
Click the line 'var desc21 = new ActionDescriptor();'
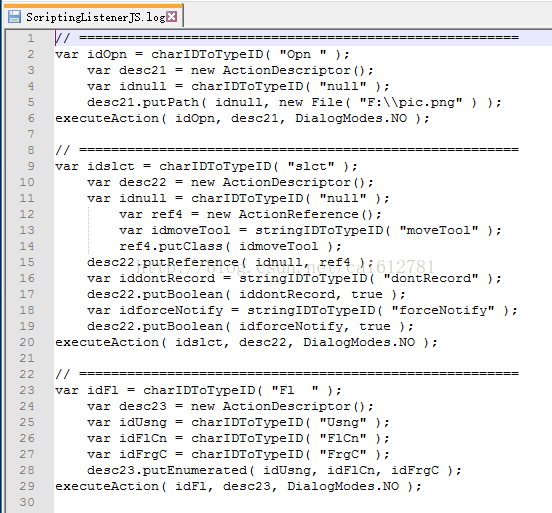(230, 70)
